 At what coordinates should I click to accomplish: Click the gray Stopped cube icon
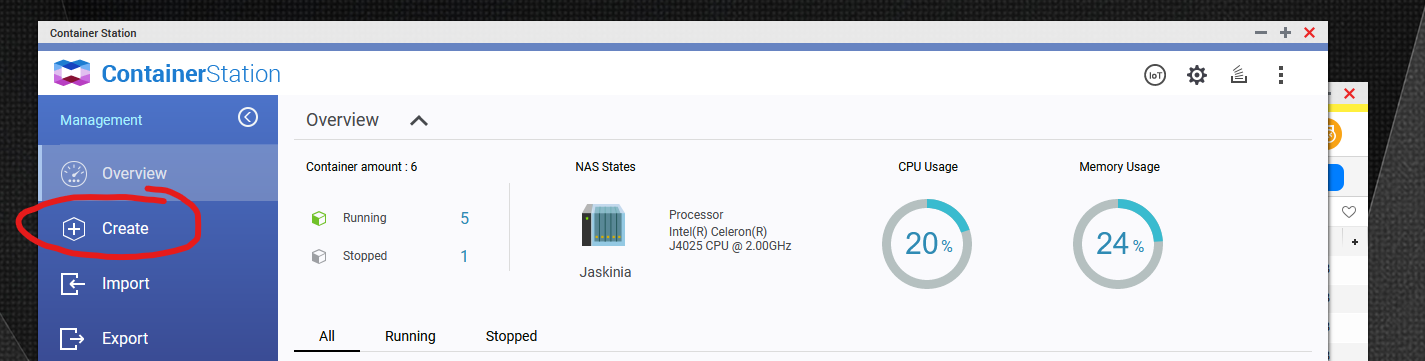(319, 256)
